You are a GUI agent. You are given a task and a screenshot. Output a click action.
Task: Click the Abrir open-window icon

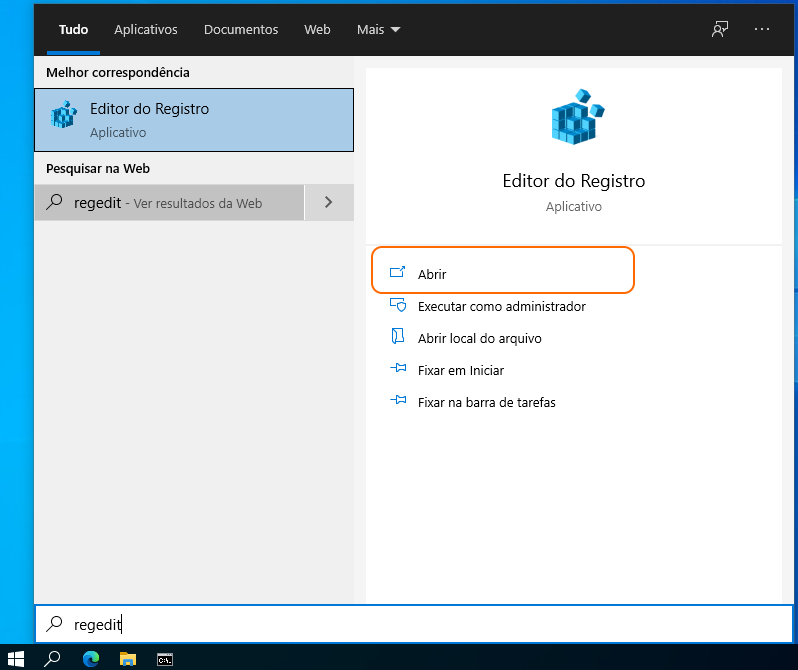tap(397, 272)
